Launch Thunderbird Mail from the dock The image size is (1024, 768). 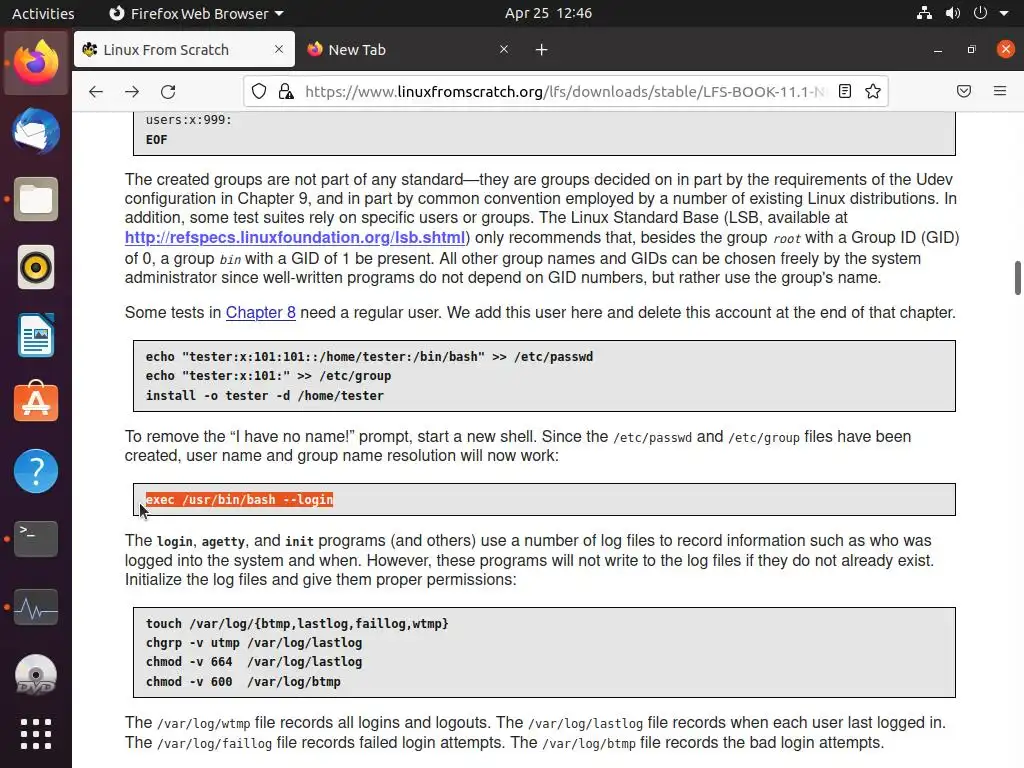point(36,131)
